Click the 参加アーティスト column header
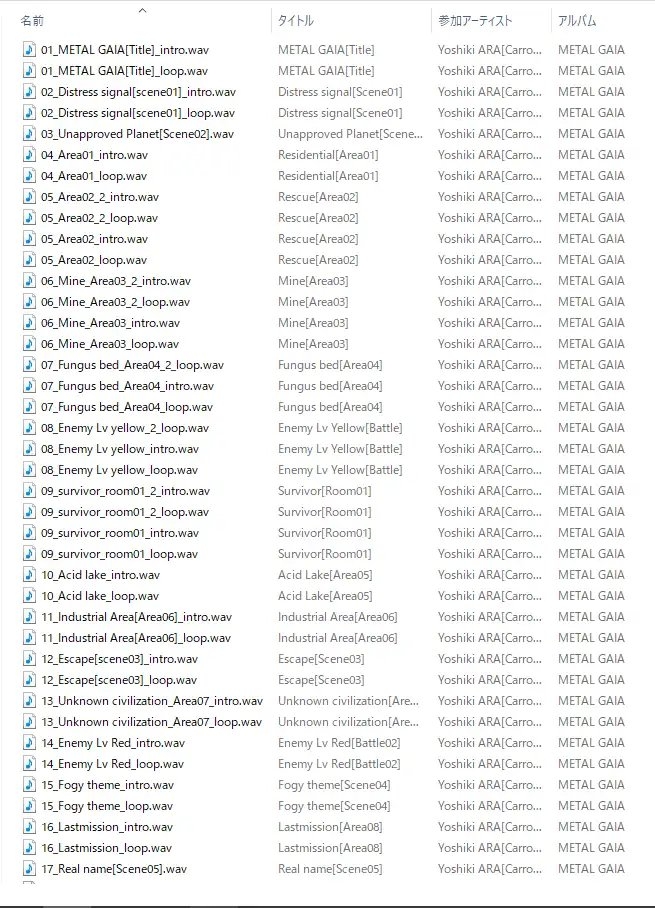Screen dimensions: 655x908 pyautogui.click(x=475, y=21)
